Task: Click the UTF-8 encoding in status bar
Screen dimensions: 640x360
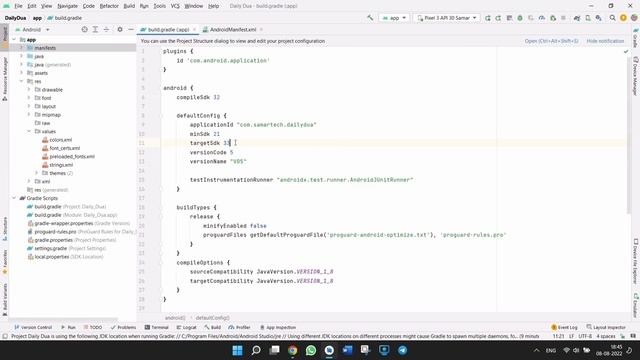Action: pyautogui.click(x=585, y=336)
